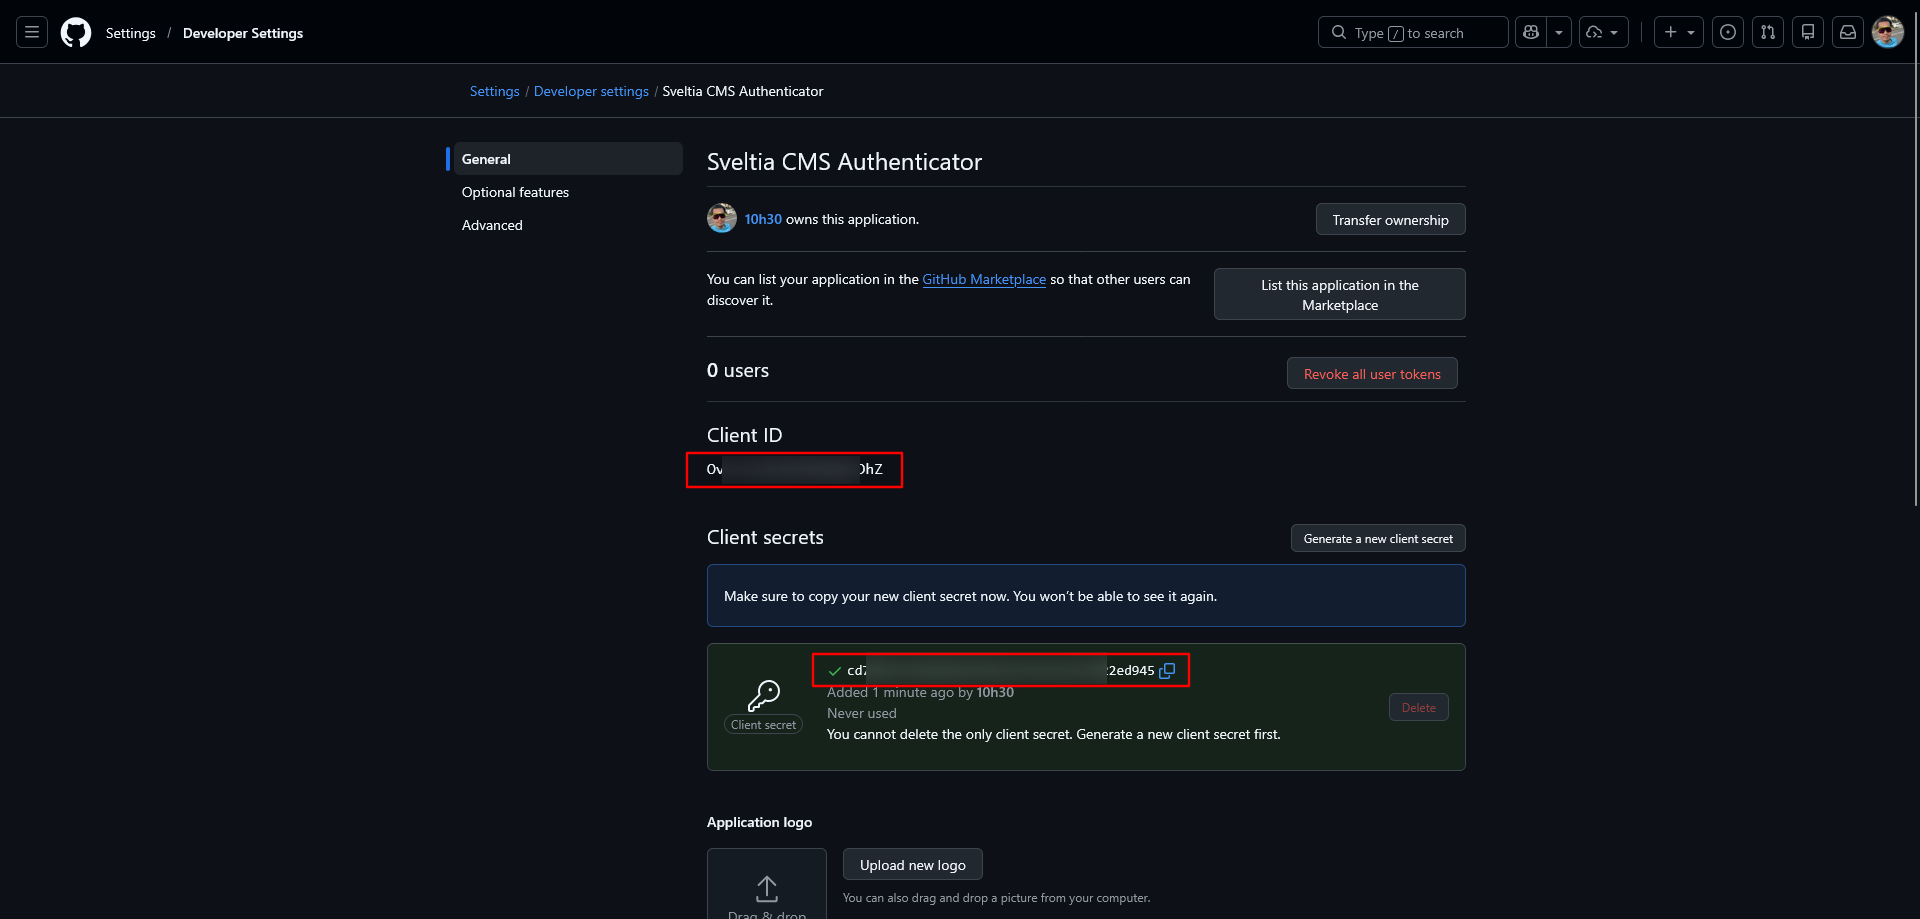Click the owner avatar next to 10h30
The height and width of the screenshot is (919, 1920).
pos(722,218)
